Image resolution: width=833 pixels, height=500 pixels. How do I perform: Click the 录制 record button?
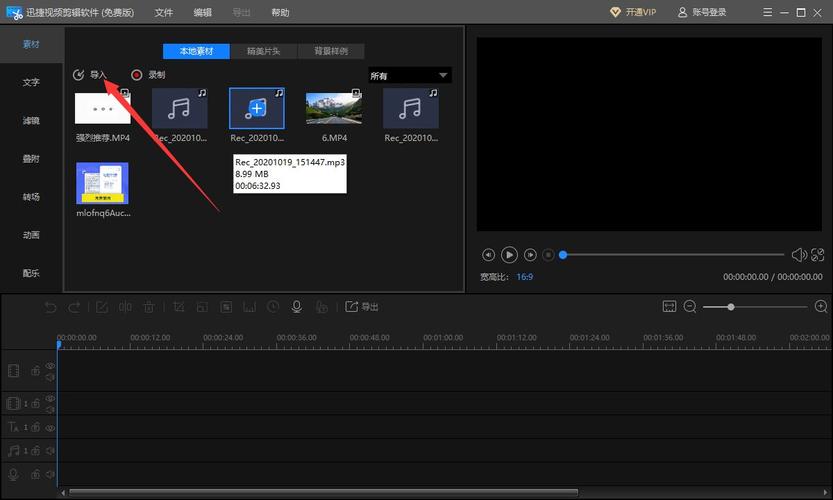tap(148, 75)
